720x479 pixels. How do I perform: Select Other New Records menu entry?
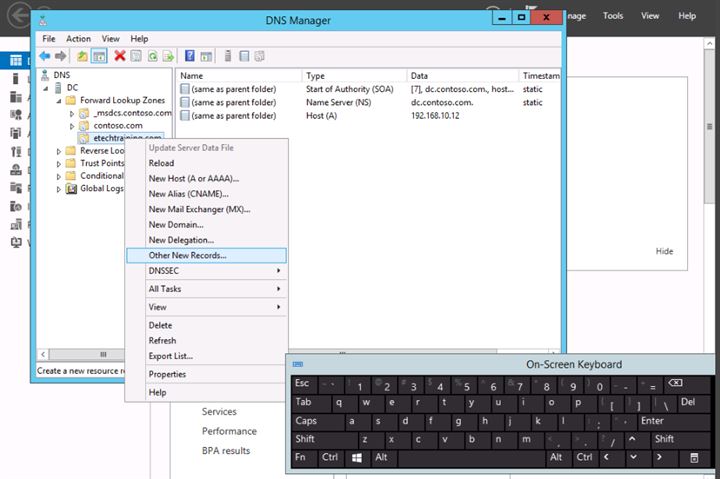point(187,255)
